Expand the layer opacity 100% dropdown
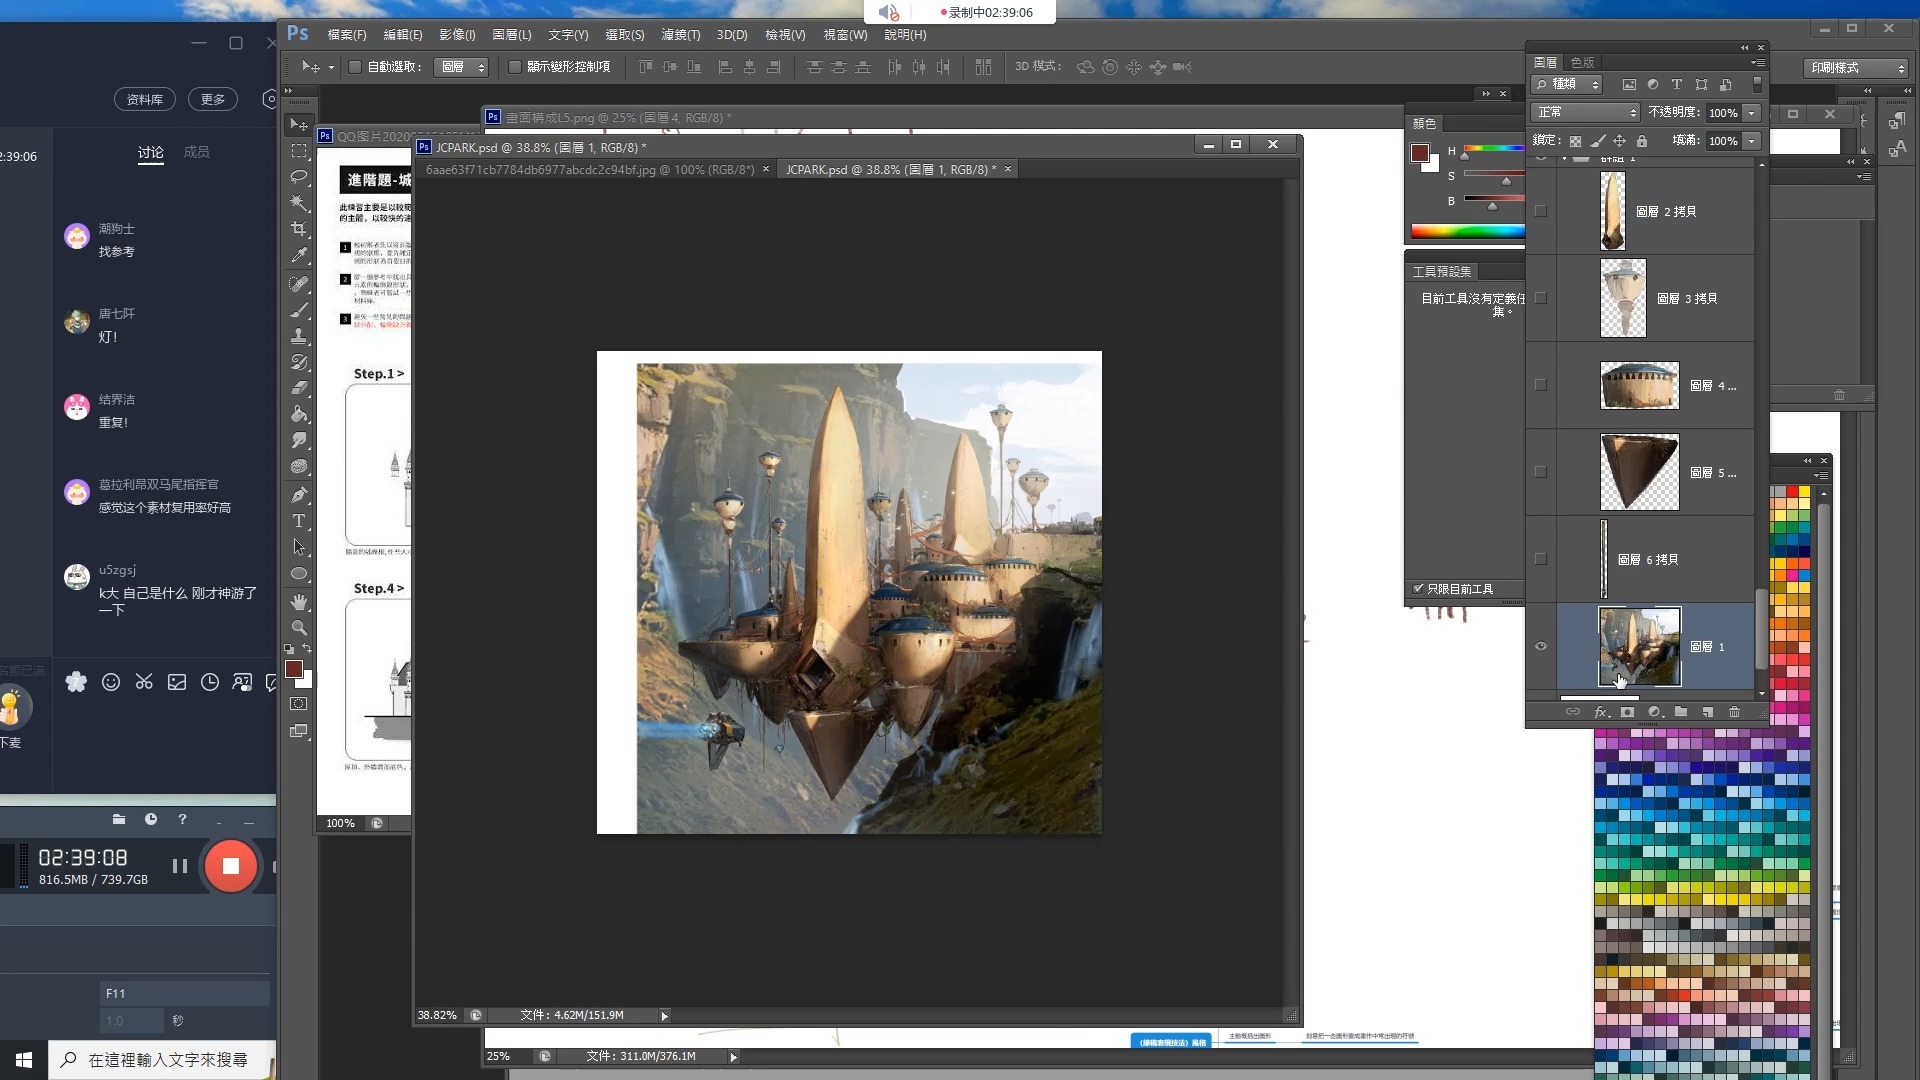Screen dimensions: 1920x1080 (x=1752, y=112)
